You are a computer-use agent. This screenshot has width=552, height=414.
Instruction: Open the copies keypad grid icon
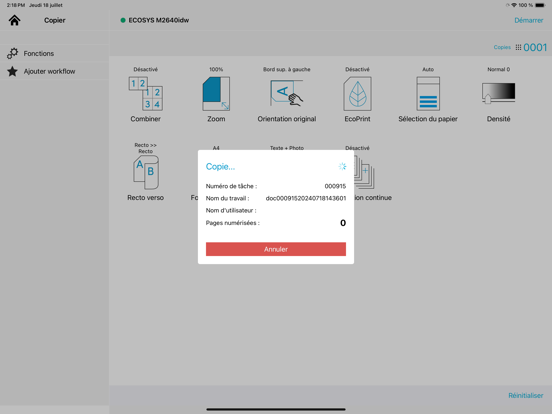[518, 47]
